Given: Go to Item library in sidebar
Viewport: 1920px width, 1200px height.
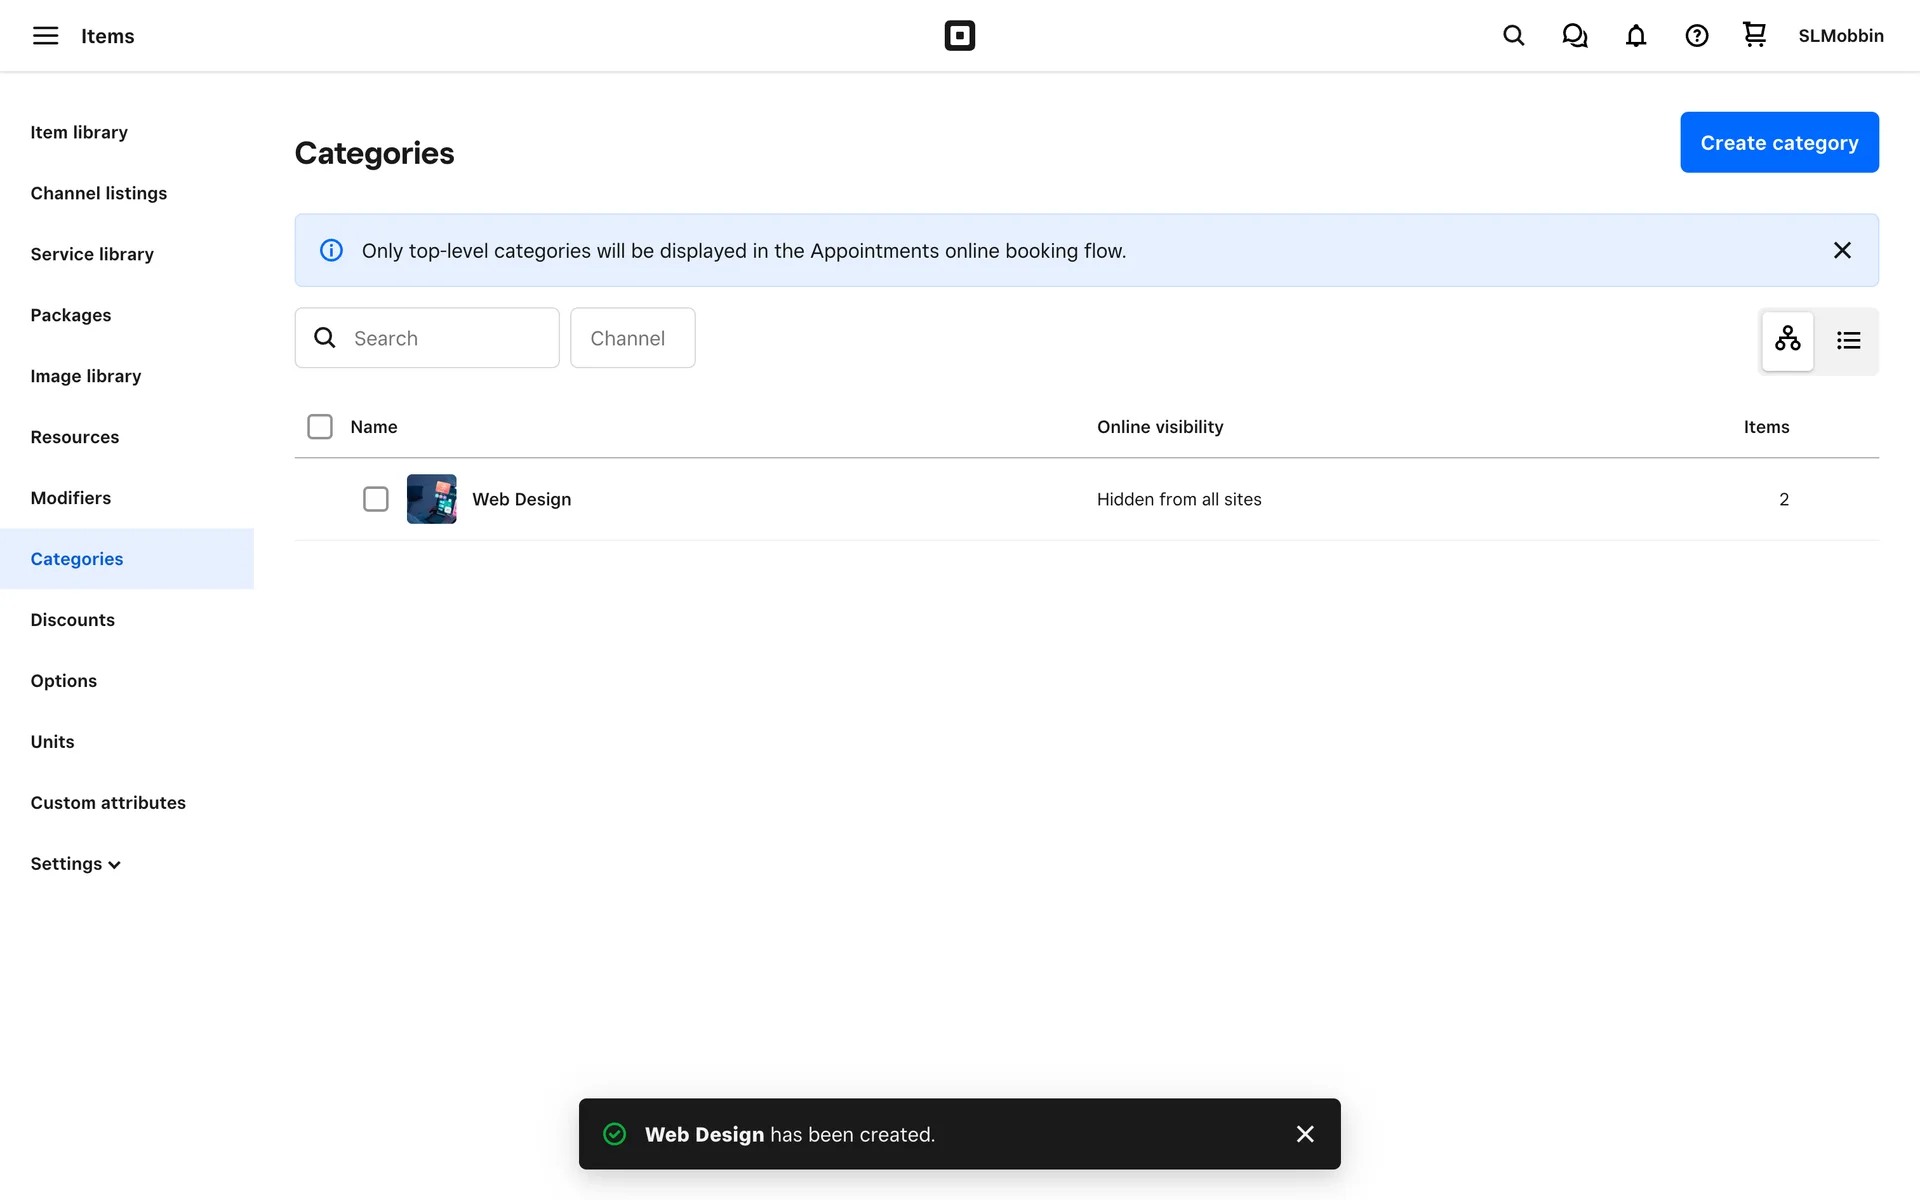Looking at the screenshot, I should click(x=79, y=132).
